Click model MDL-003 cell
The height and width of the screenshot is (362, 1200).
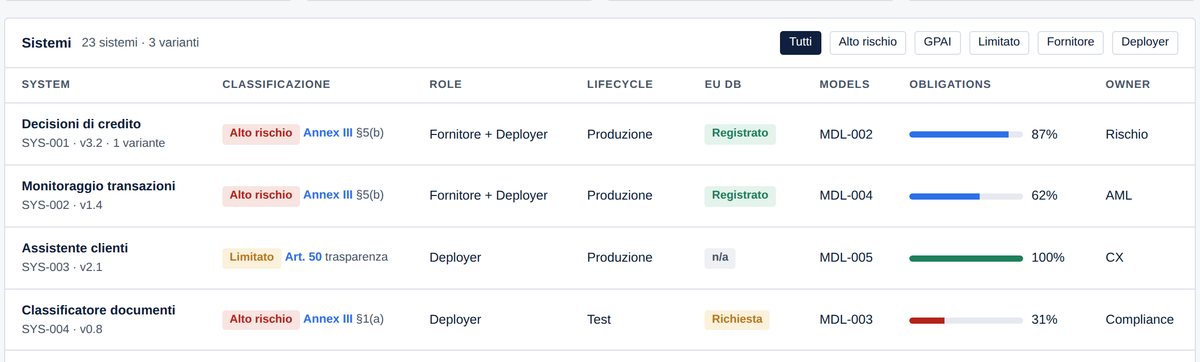846,320
